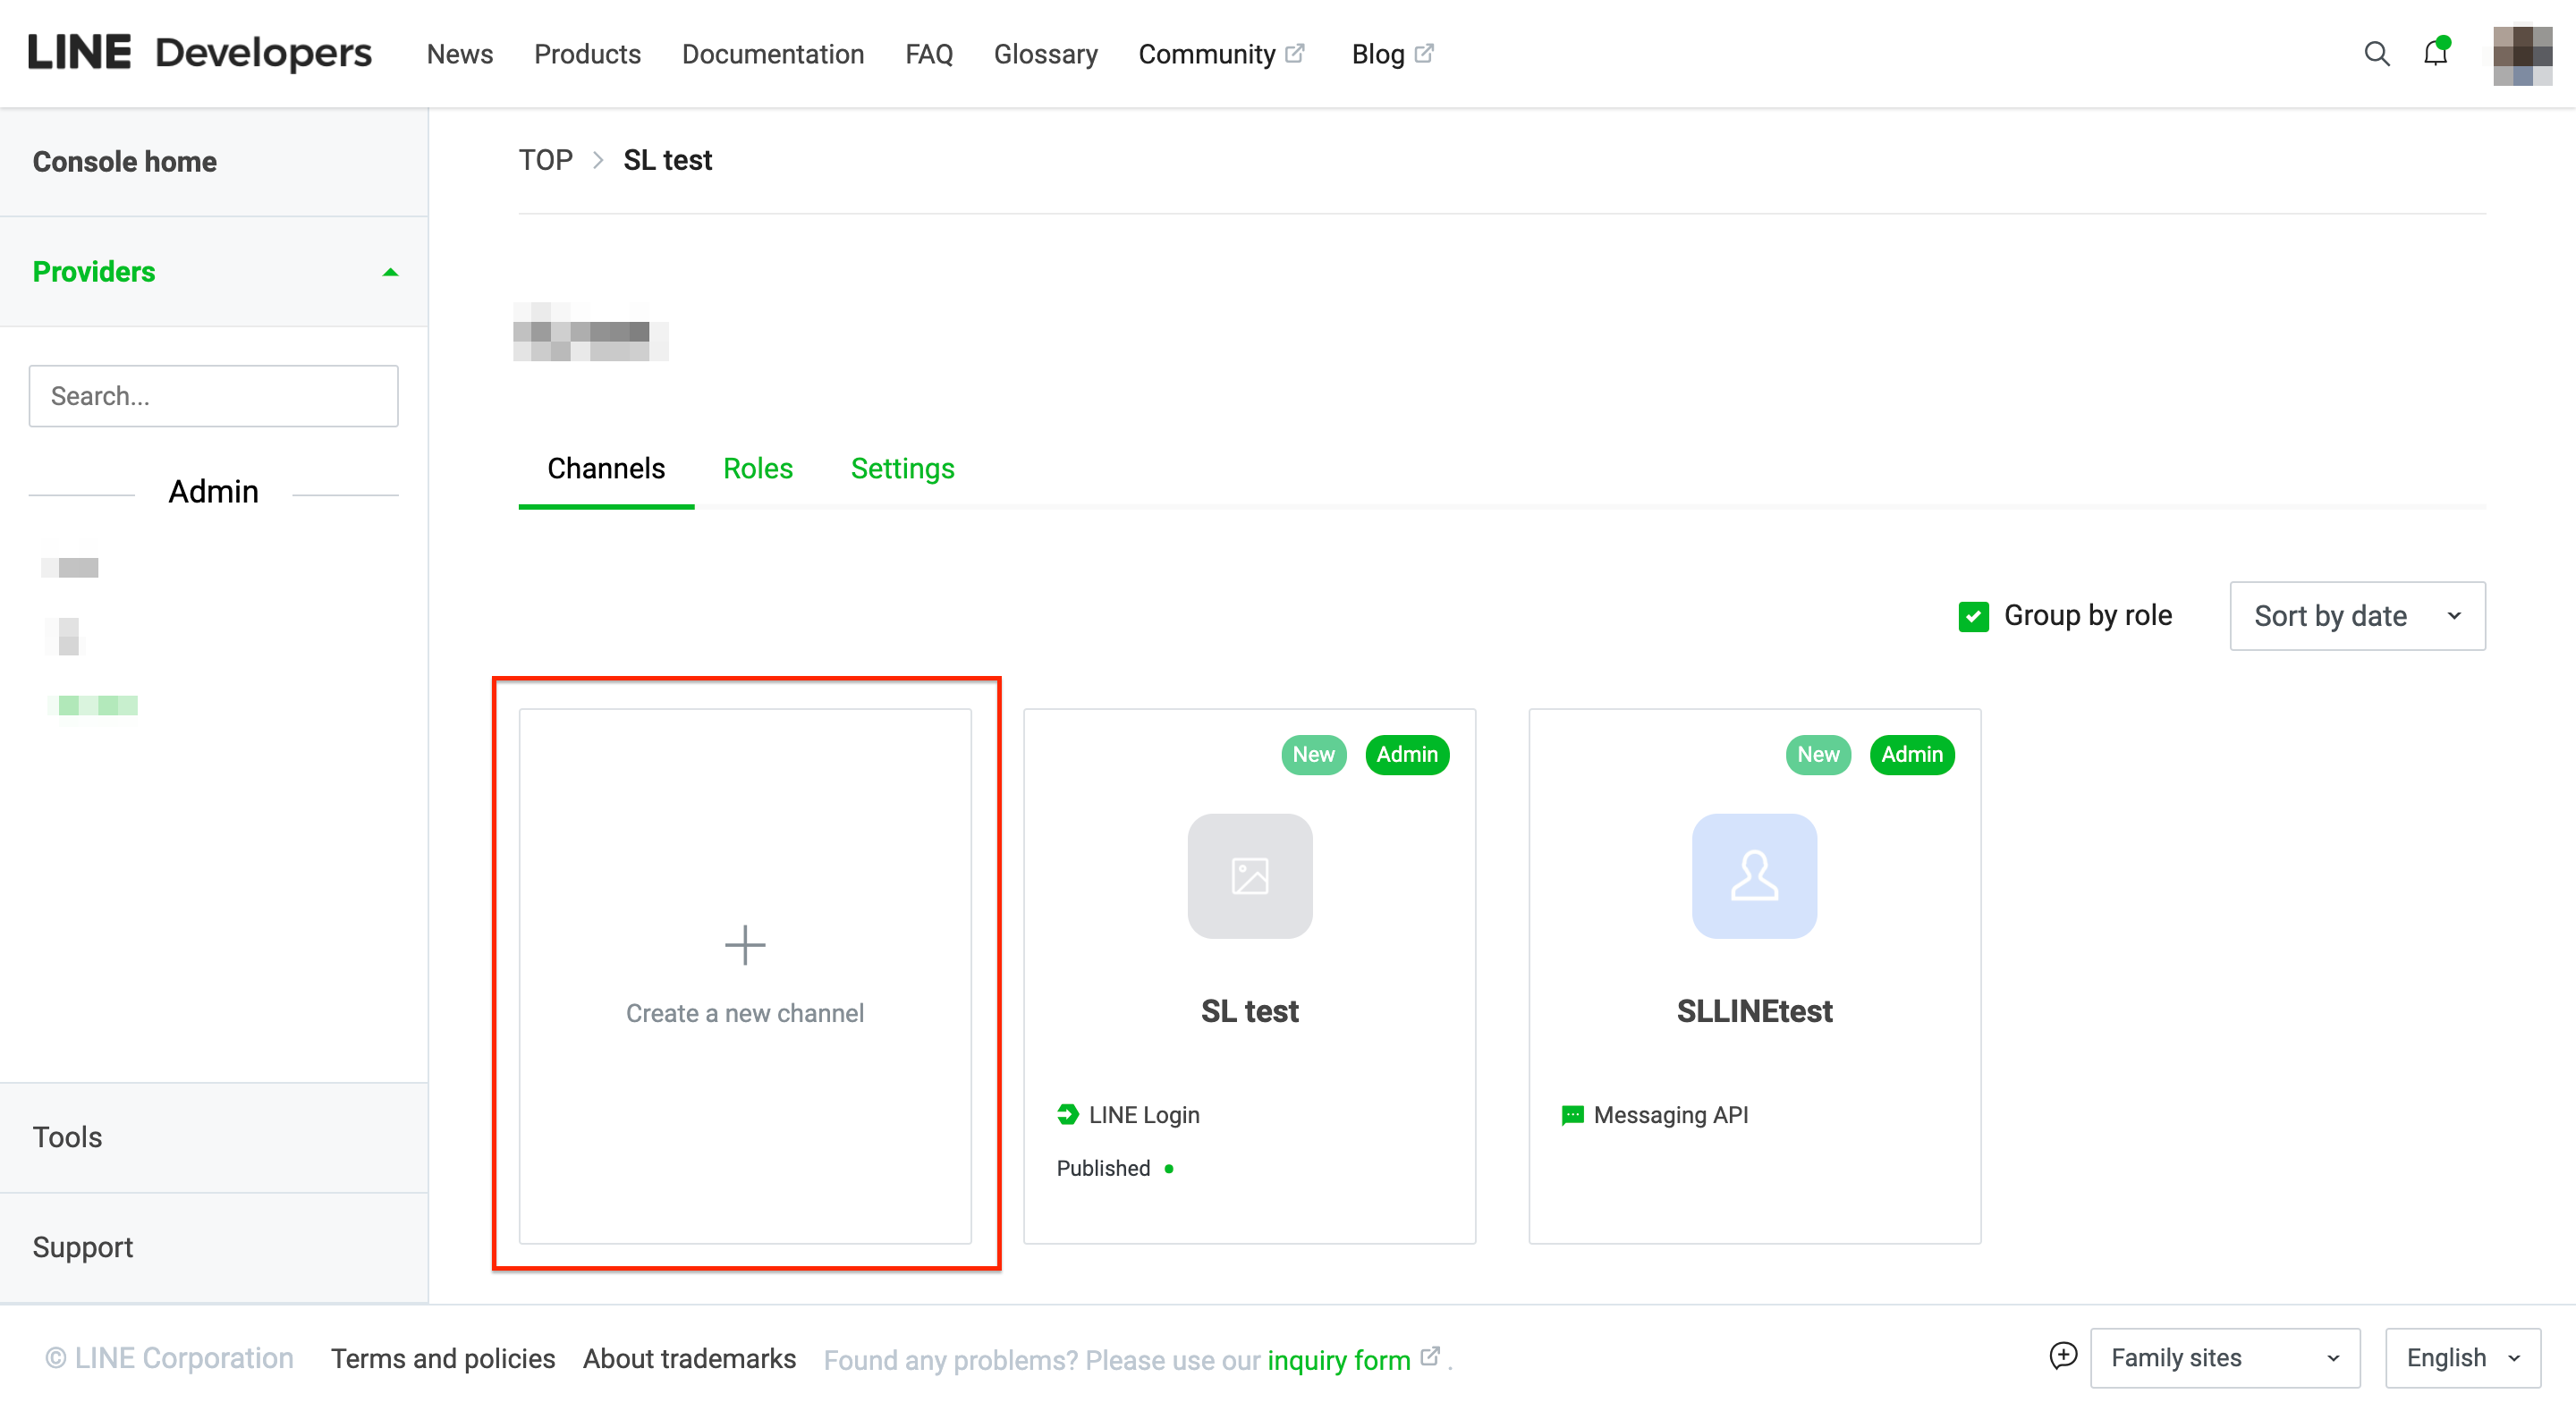Image resolution: width=2576 pixels, height=1411 pixels.
Task: Open the user profile avatar
Action: 2521,55
